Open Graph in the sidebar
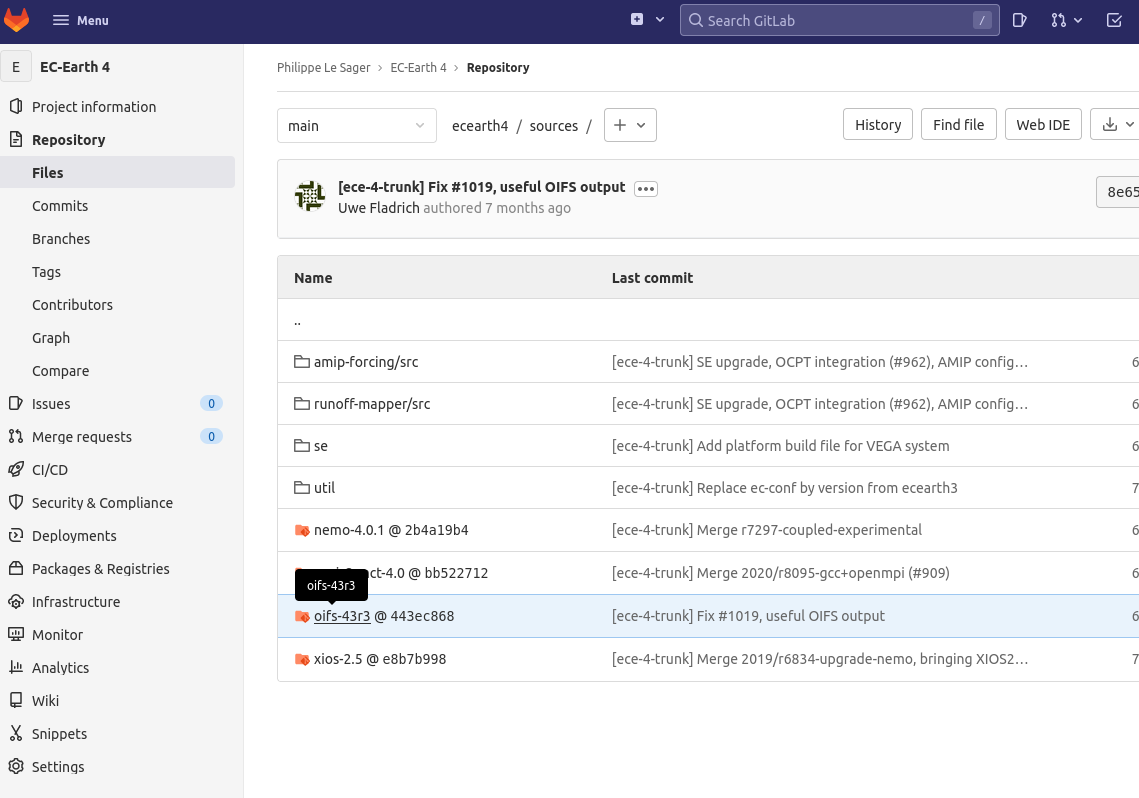The image size is (1139, 798). 51,338
